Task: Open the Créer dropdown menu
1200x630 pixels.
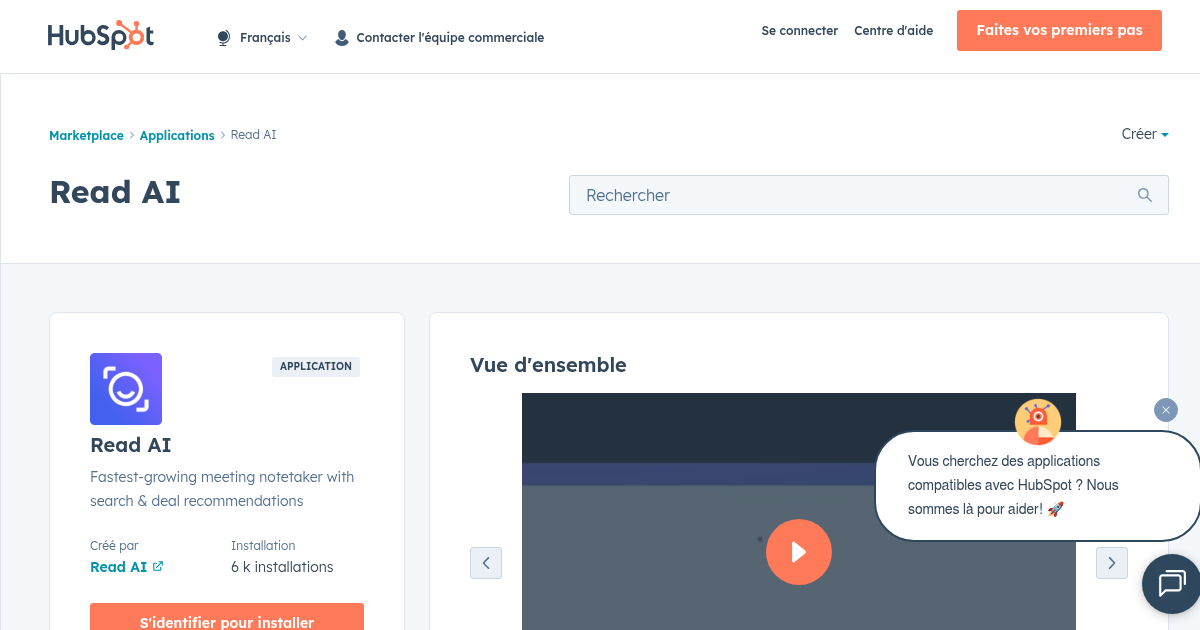Action: click(1143, 134)
